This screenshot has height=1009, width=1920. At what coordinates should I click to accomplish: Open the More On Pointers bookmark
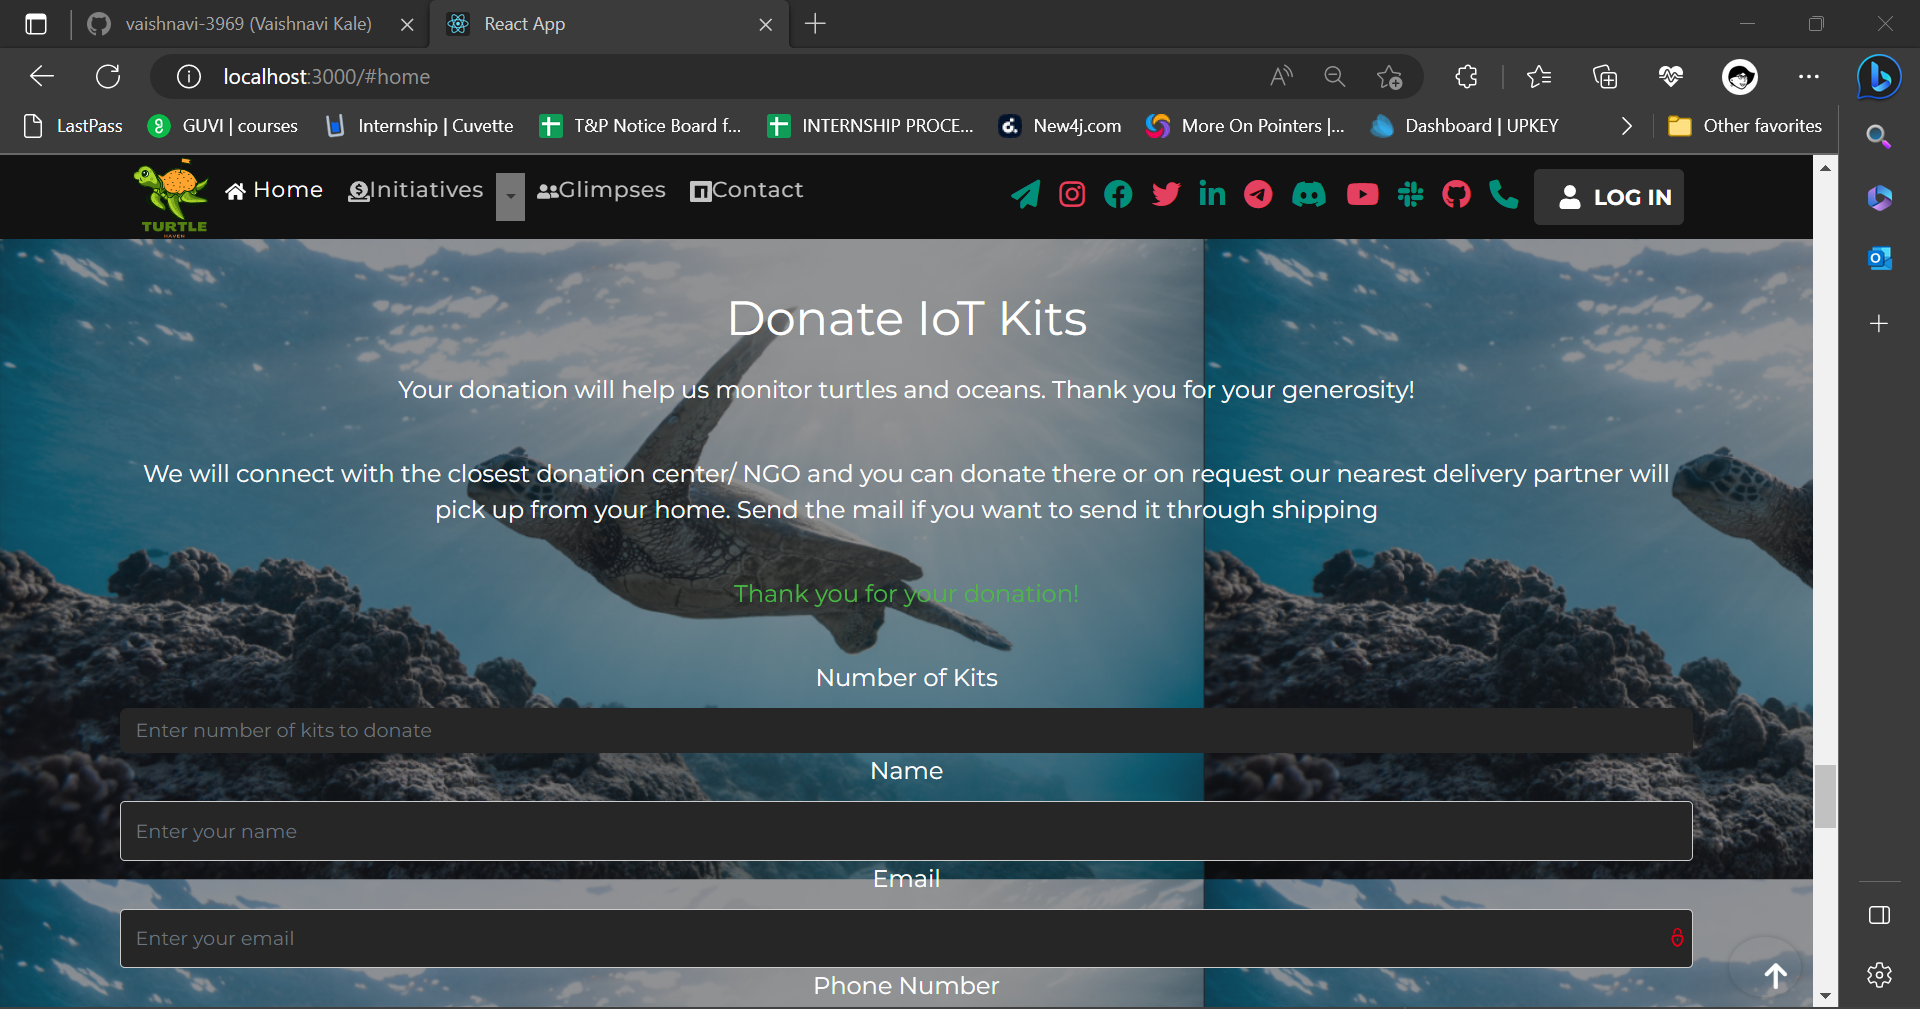[1246, 126]
